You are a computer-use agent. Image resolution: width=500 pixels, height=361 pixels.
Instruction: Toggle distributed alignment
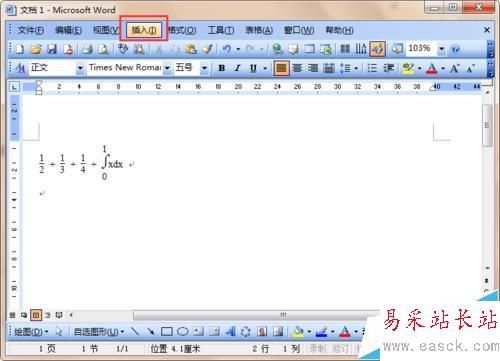click(329, 68)
